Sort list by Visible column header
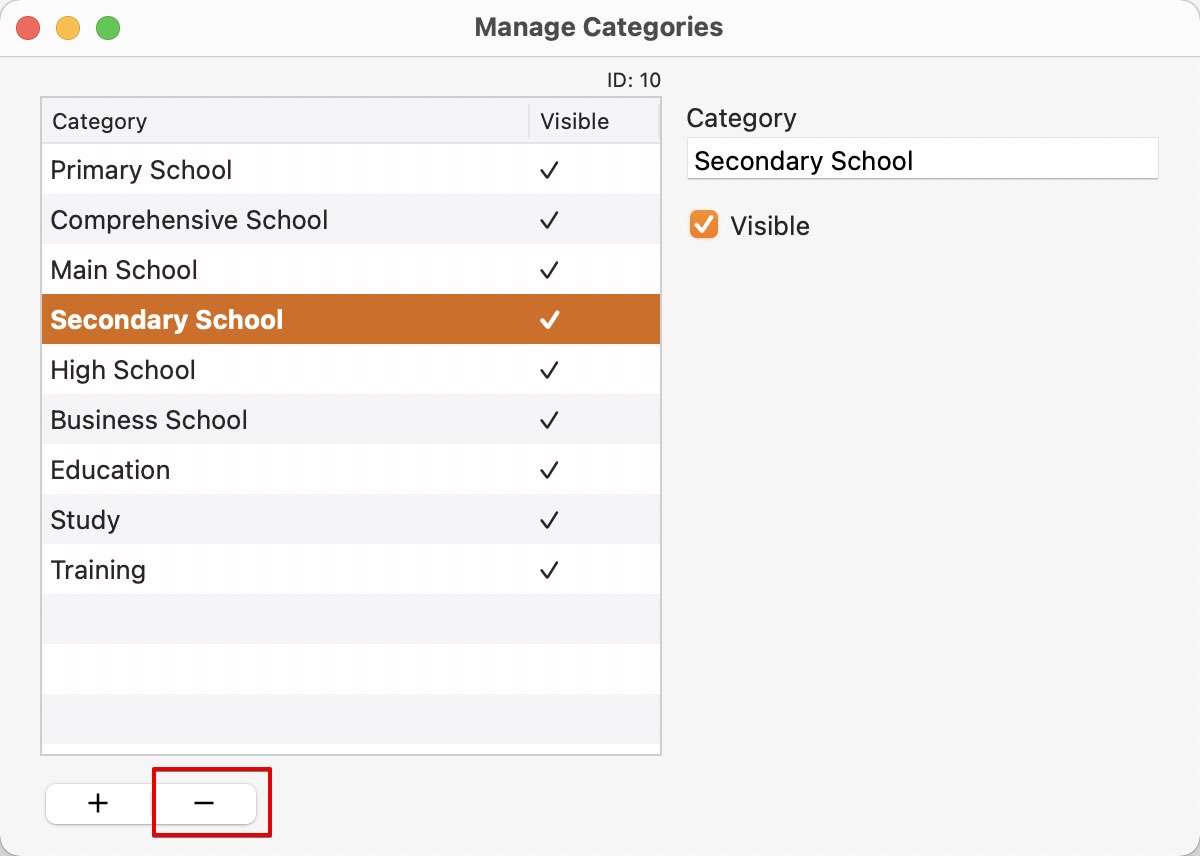The image size is (1200, 856). point(594,121)
